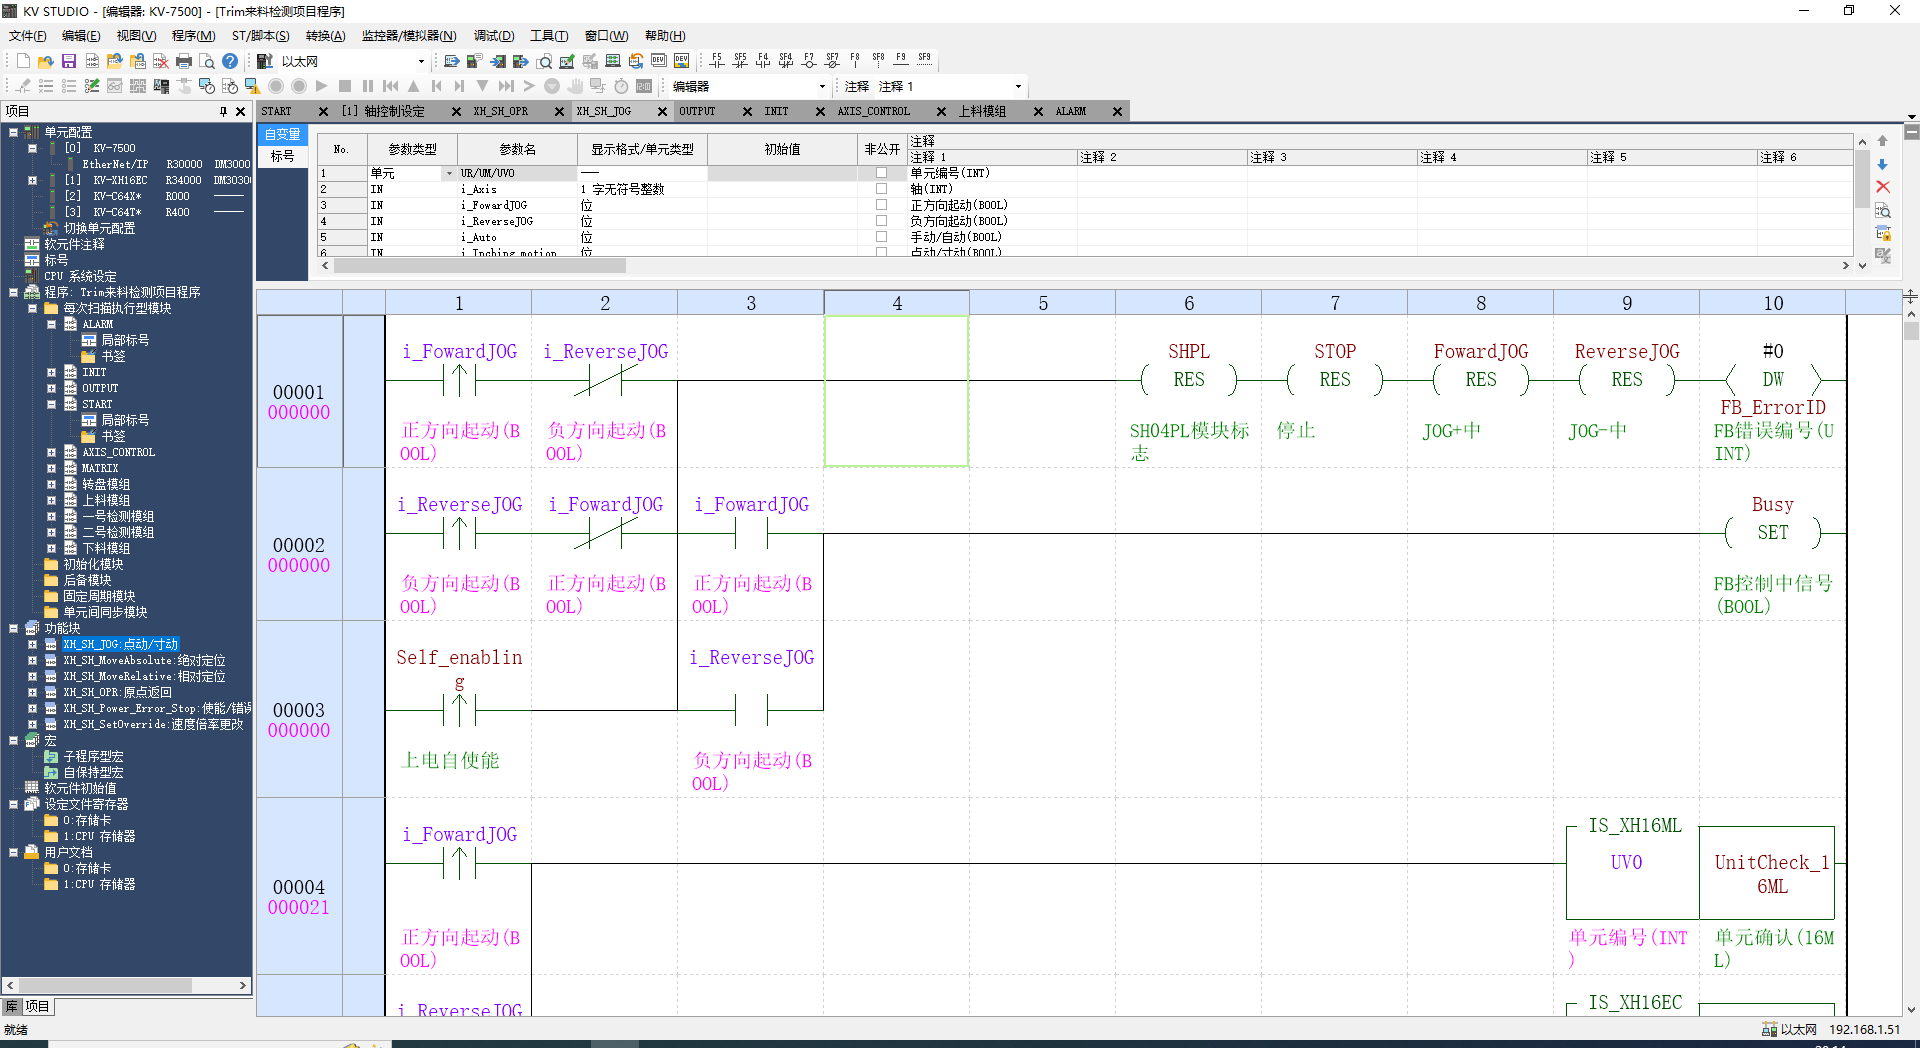This screenshot has width=1920, height=1048.
Task: Select XH_SH_MoveAbsolute function block
Action: pyautogui.click(x=144, y=660)
